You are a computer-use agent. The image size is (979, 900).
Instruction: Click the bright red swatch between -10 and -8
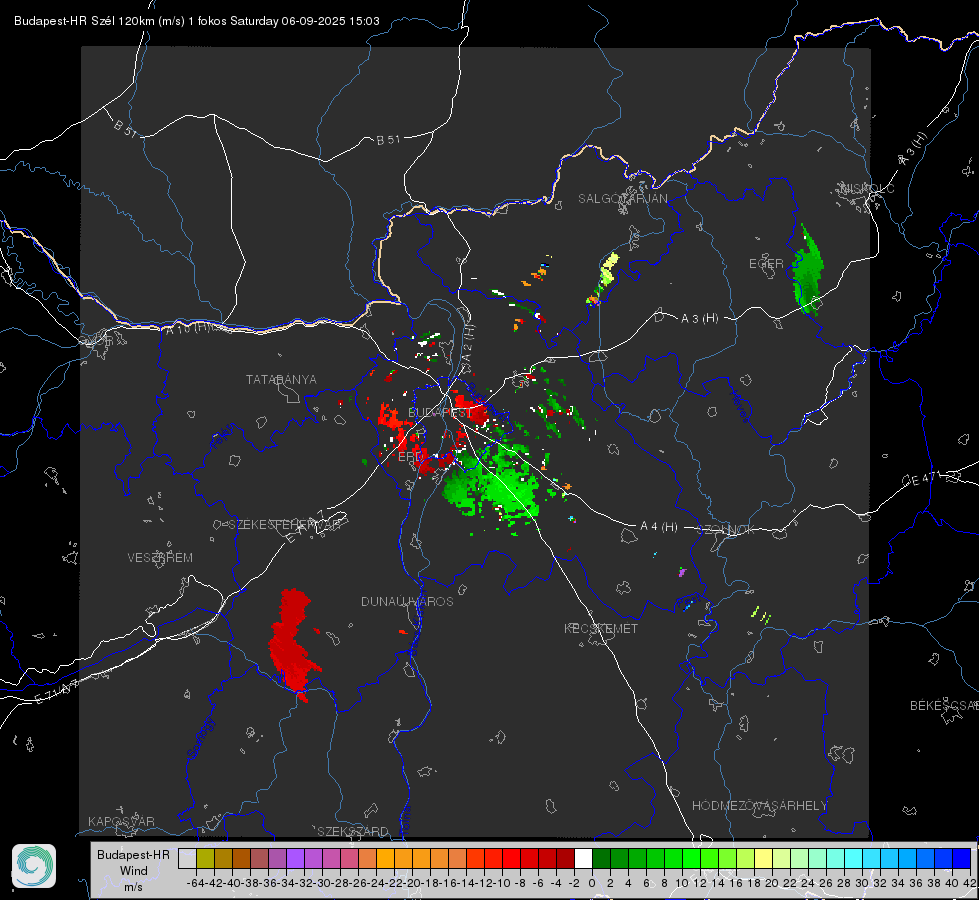[x=511, y=858]
